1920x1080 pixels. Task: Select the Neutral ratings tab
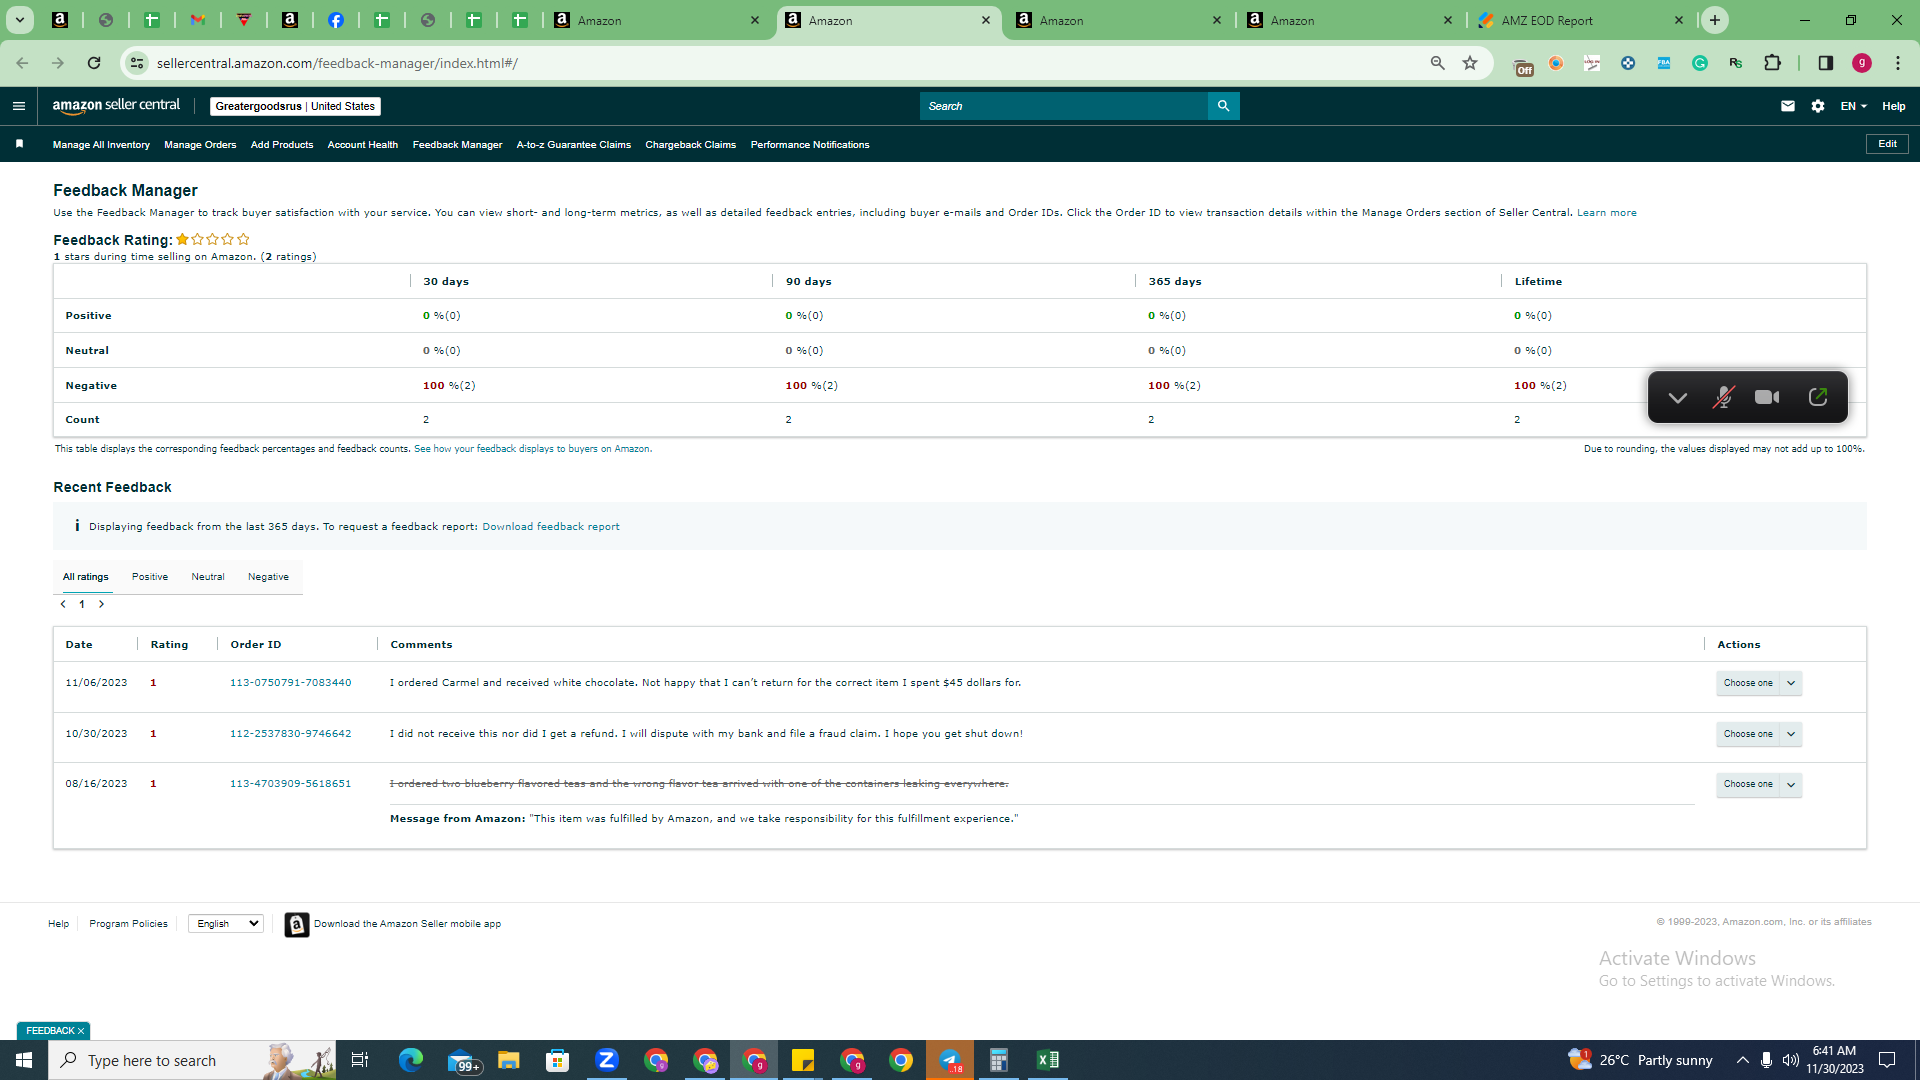click(x=208, y=577)
